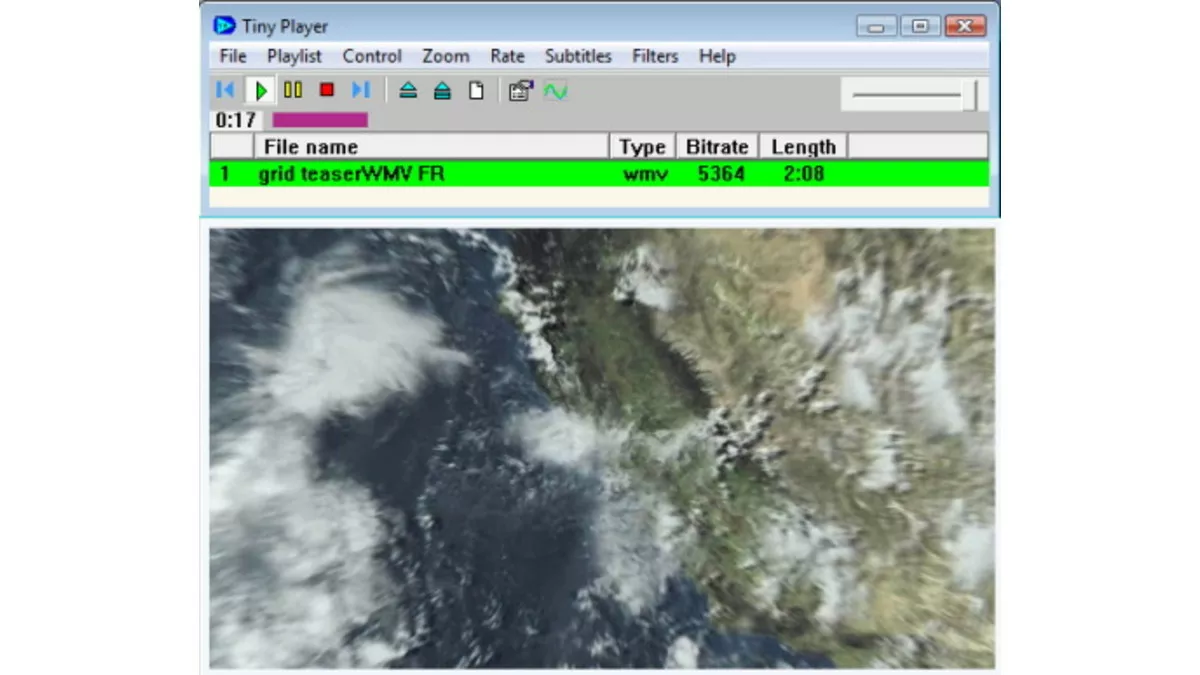The height and width of the screenshot is (675, 1200).
Task: Open the File menu
Action: pos(233,56)
